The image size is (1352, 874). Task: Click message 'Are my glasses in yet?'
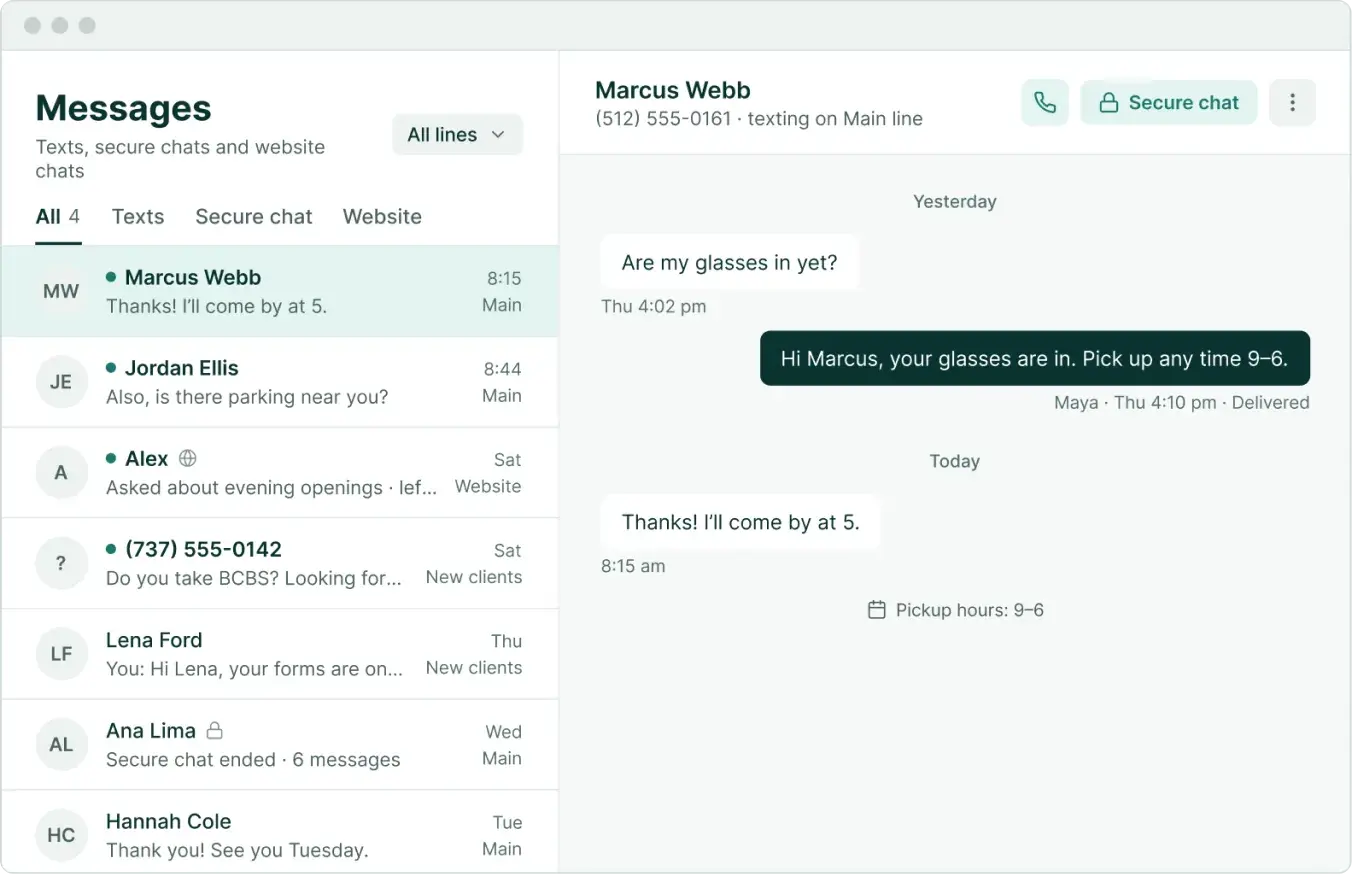pos(729,262)
